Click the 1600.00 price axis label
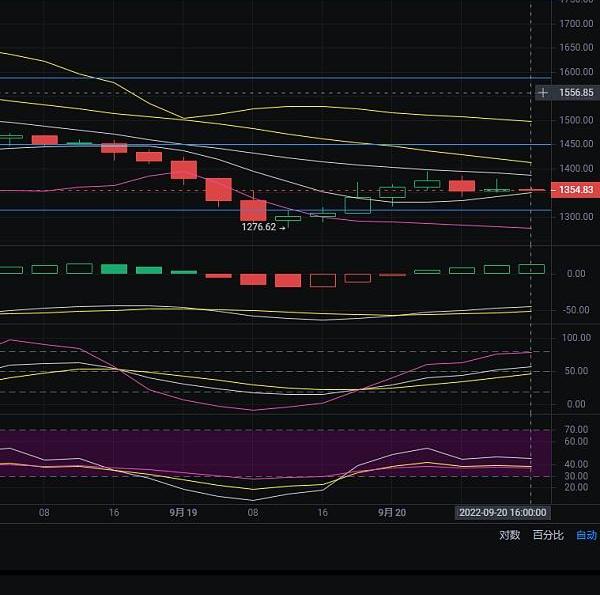The height and width of the screenshot is (595, 600). click(x=577, y=72)
